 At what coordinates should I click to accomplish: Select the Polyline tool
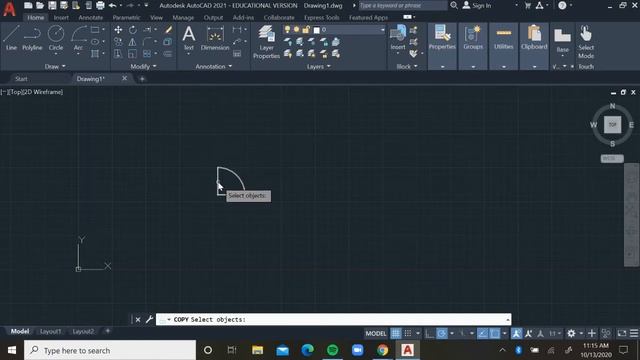(x=32, y=38)
